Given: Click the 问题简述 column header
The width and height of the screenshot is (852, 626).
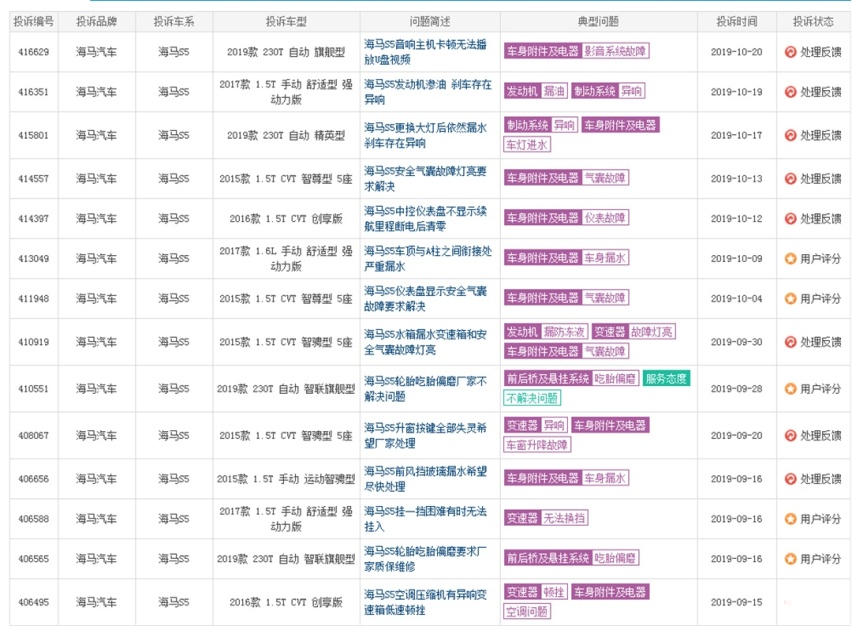Looking at the screenshot, I should (430, 22).
